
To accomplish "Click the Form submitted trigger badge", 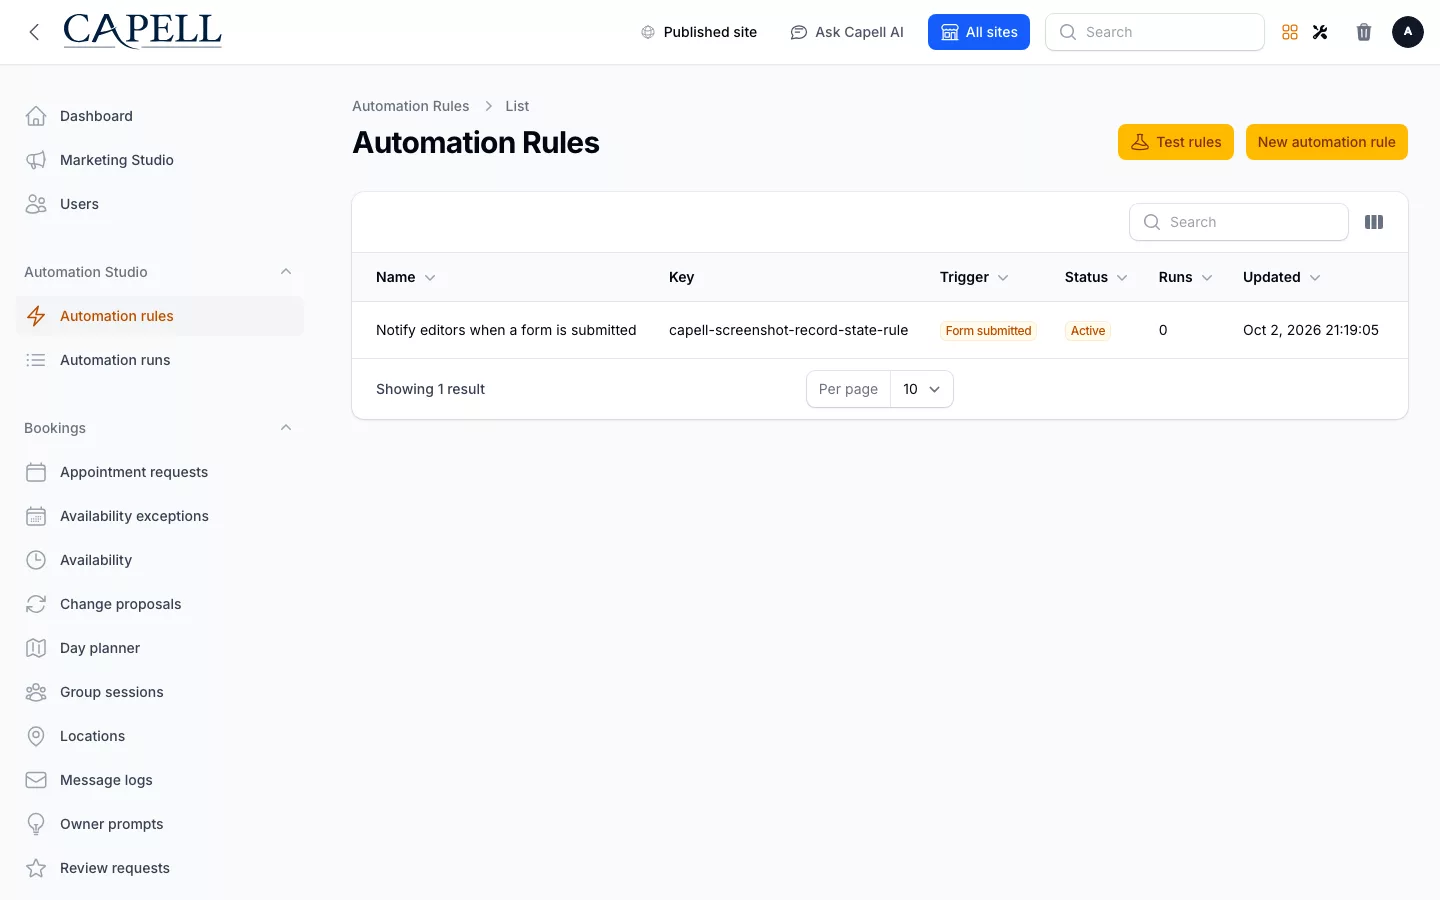I will point(988,331).
